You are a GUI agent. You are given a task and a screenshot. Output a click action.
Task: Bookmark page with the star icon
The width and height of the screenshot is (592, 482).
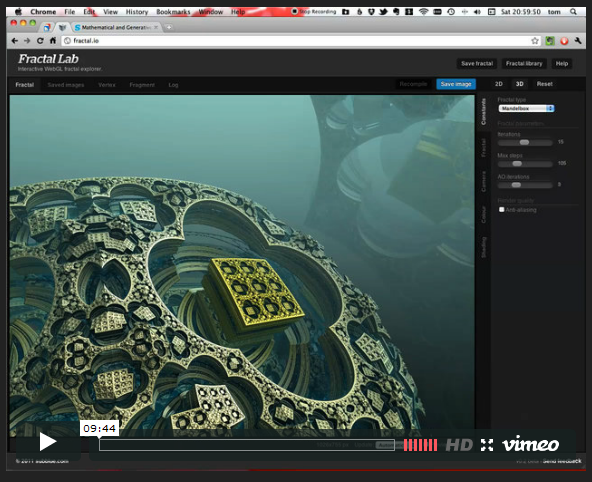click(535, 41)
